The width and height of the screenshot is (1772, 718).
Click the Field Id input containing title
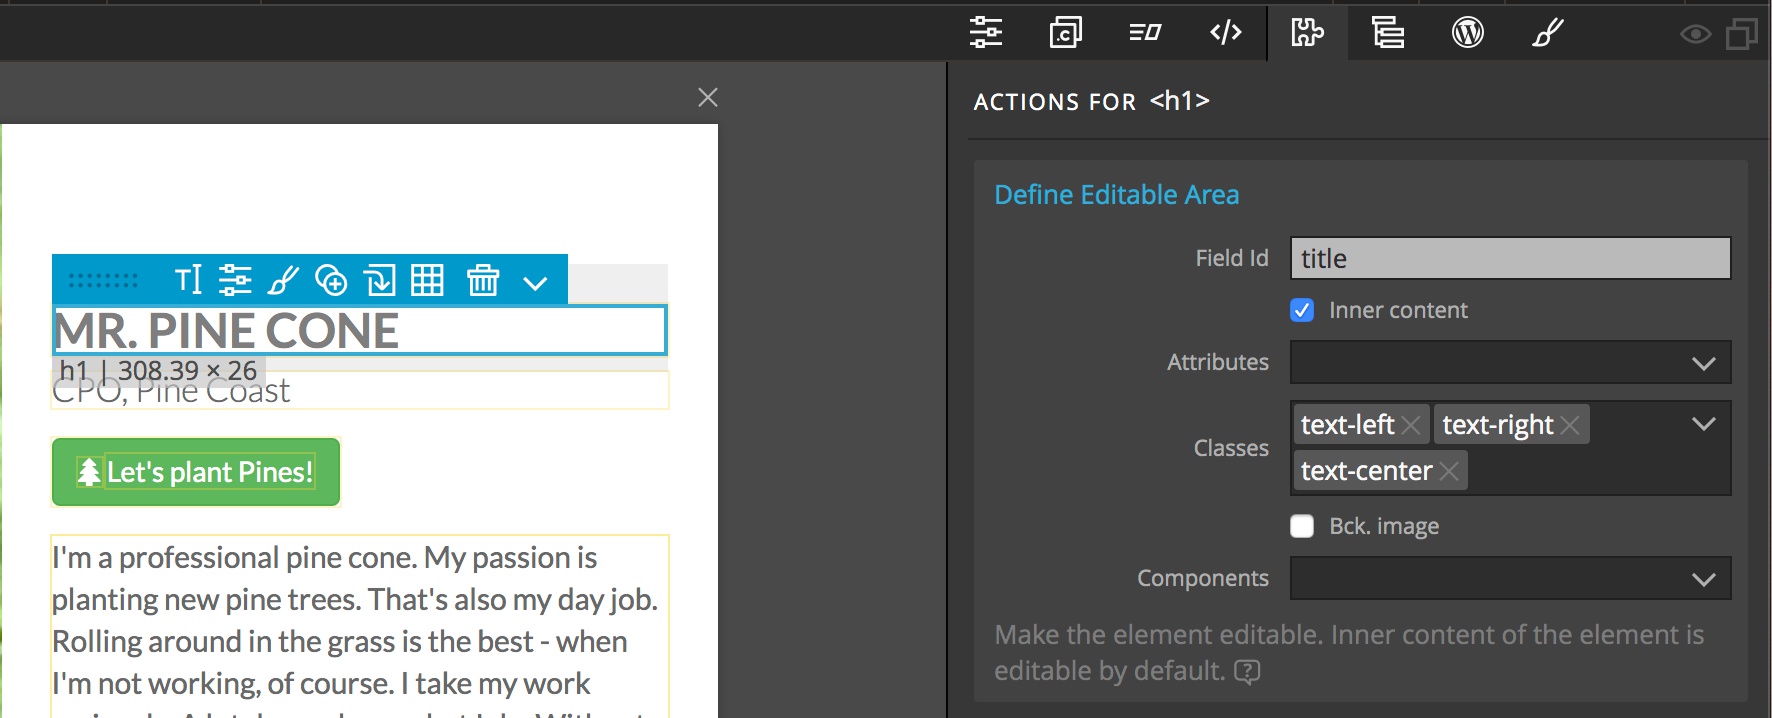click(x=1510, y=258)
